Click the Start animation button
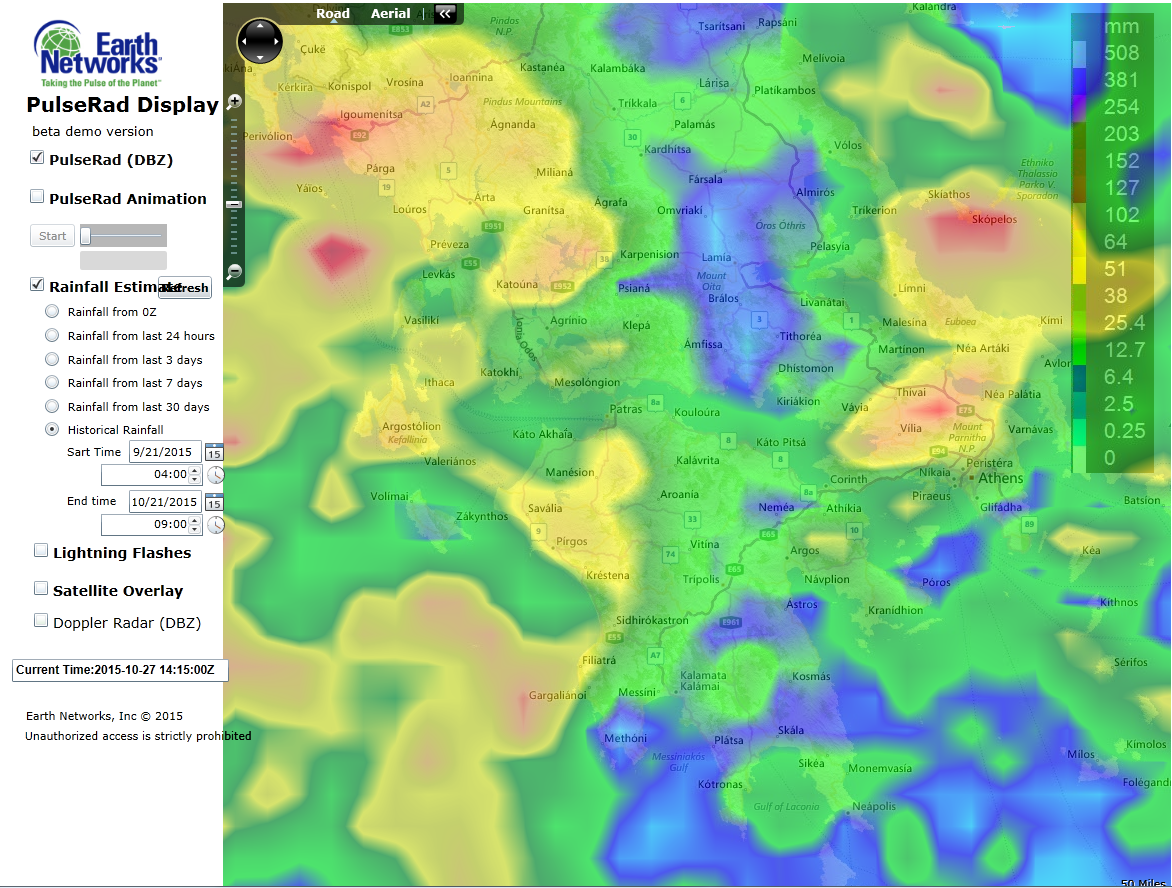 (52, 235)
